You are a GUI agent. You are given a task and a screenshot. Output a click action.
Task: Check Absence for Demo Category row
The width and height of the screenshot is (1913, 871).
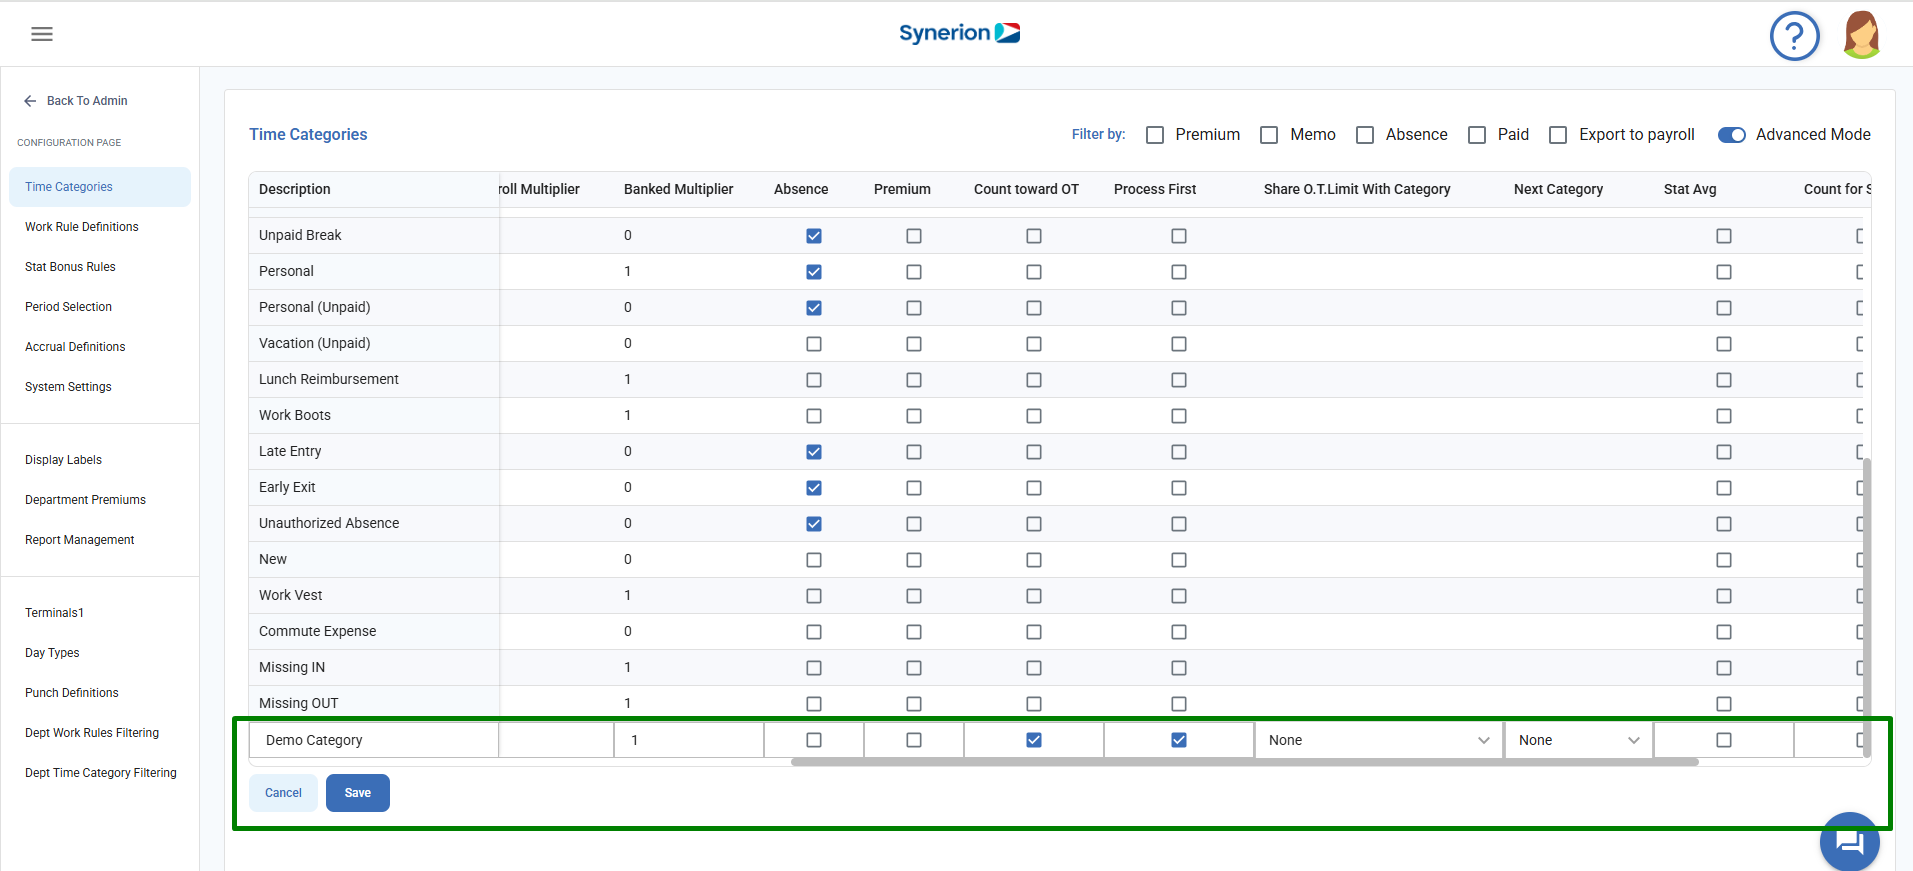click(x=814, y=740)
